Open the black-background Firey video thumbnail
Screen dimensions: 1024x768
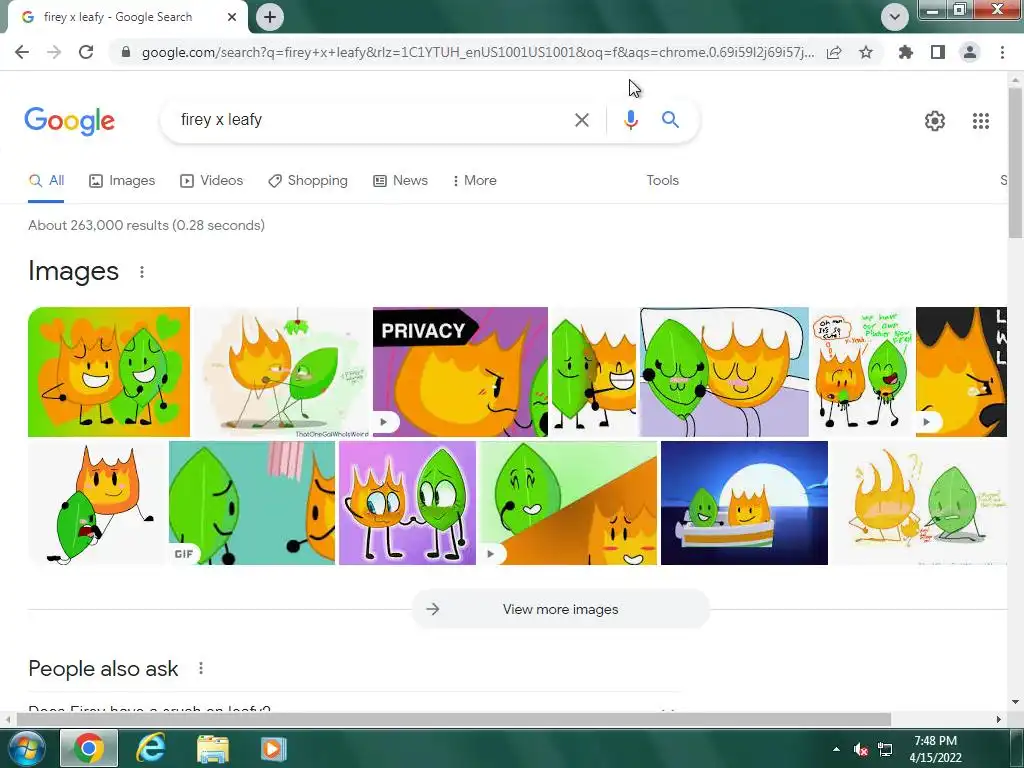(961, 372)
